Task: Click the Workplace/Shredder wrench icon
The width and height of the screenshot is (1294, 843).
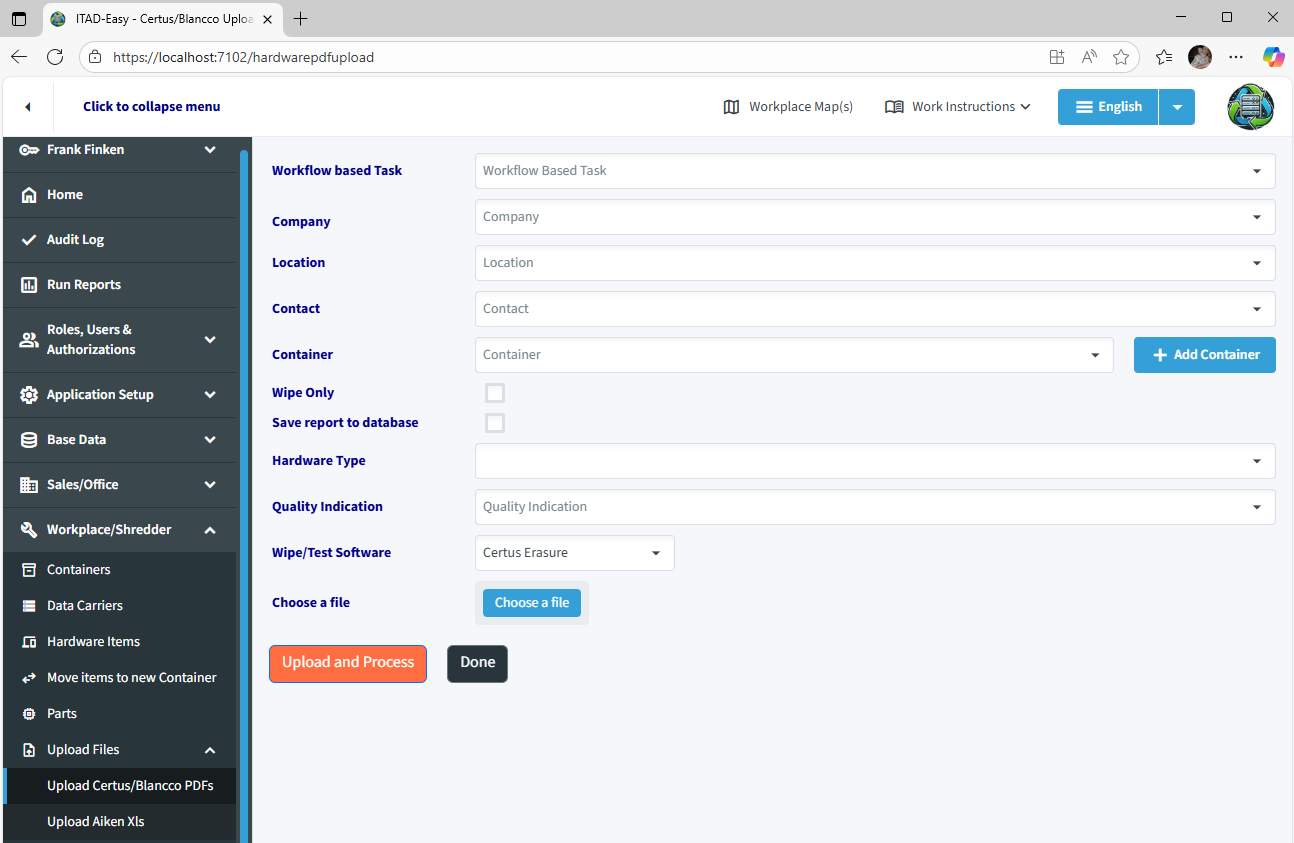Action: (29, 530)
